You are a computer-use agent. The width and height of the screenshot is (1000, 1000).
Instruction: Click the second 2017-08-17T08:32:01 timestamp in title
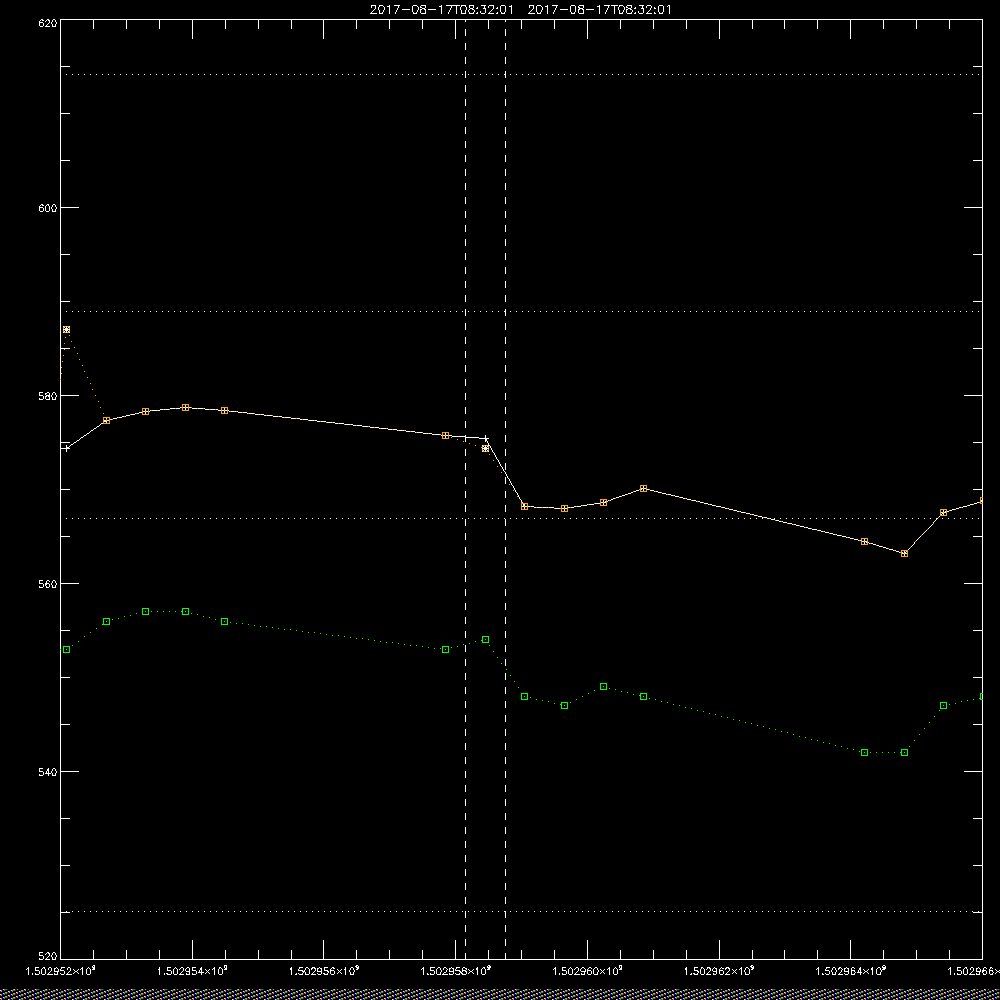click(599, 10)
